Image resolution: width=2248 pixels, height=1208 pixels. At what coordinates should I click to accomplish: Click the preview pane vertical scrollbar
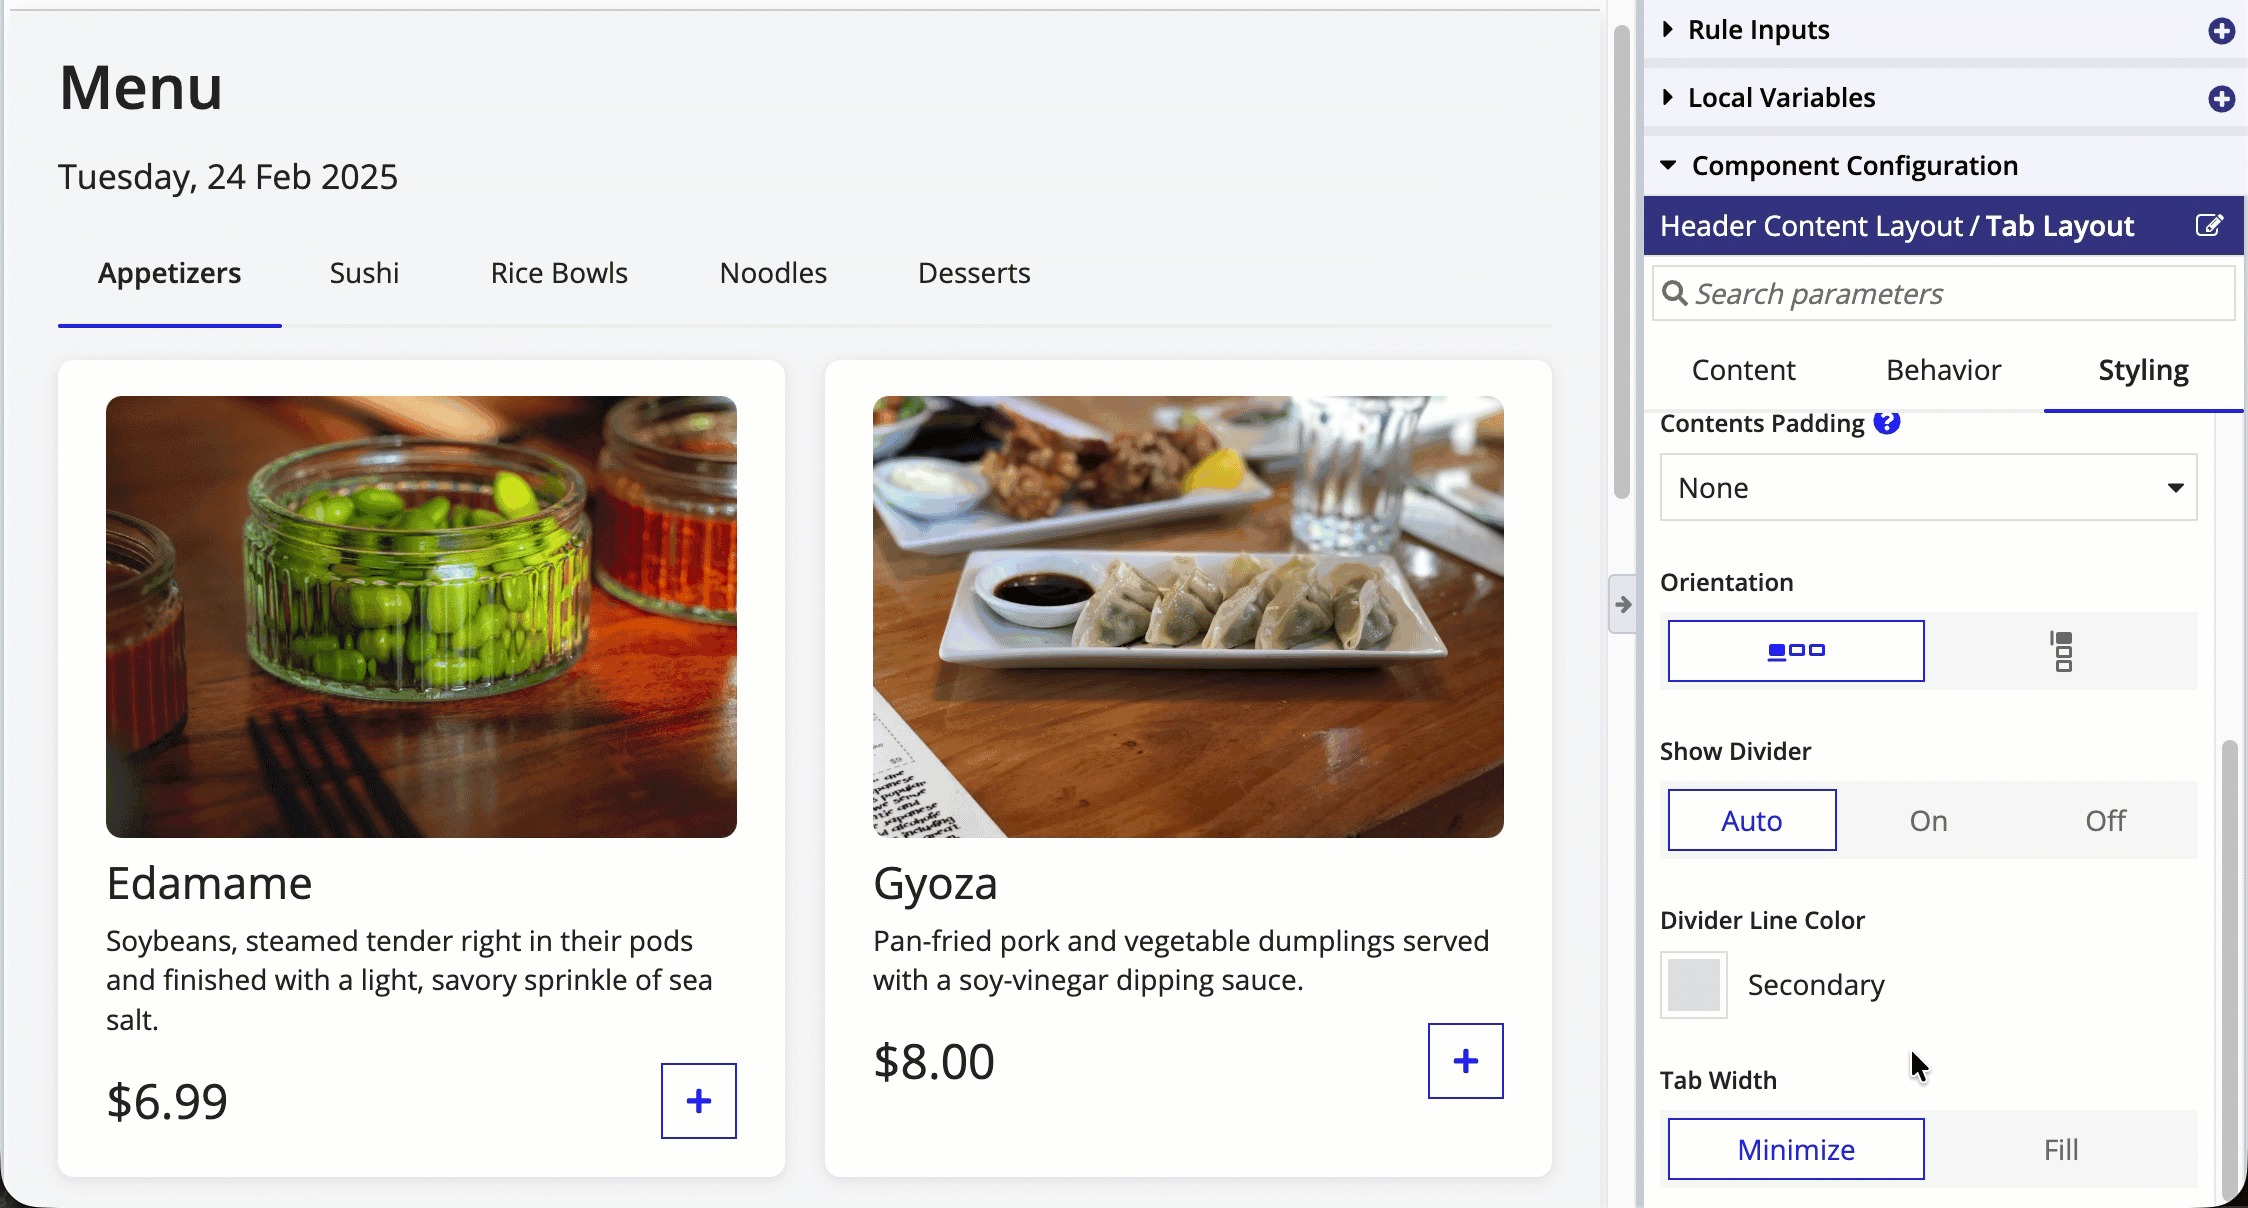click(x=1621, y=262)
